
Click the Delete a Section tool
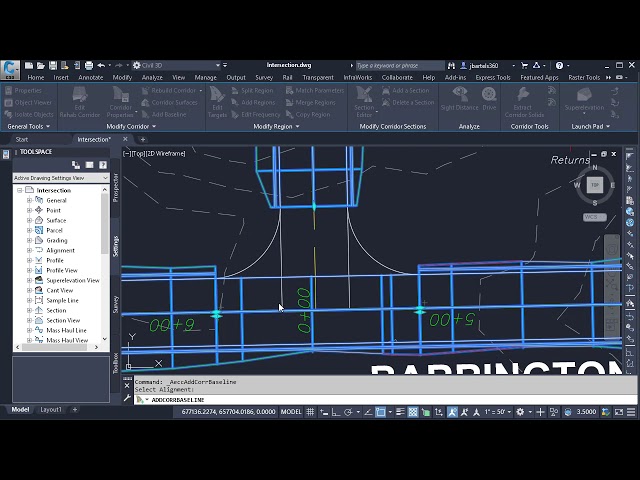coord(408,102)
